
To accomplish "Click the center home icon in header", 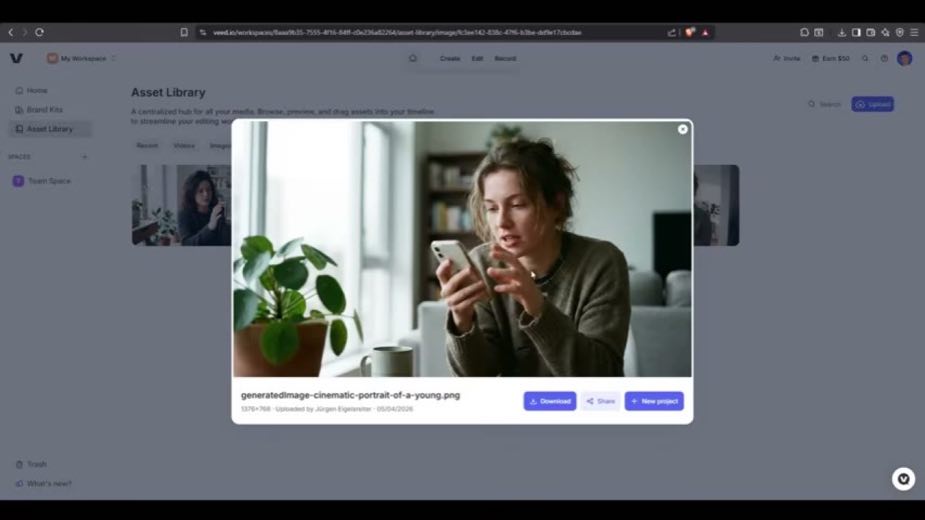I will pyautogui.click(x=413, y=58).
